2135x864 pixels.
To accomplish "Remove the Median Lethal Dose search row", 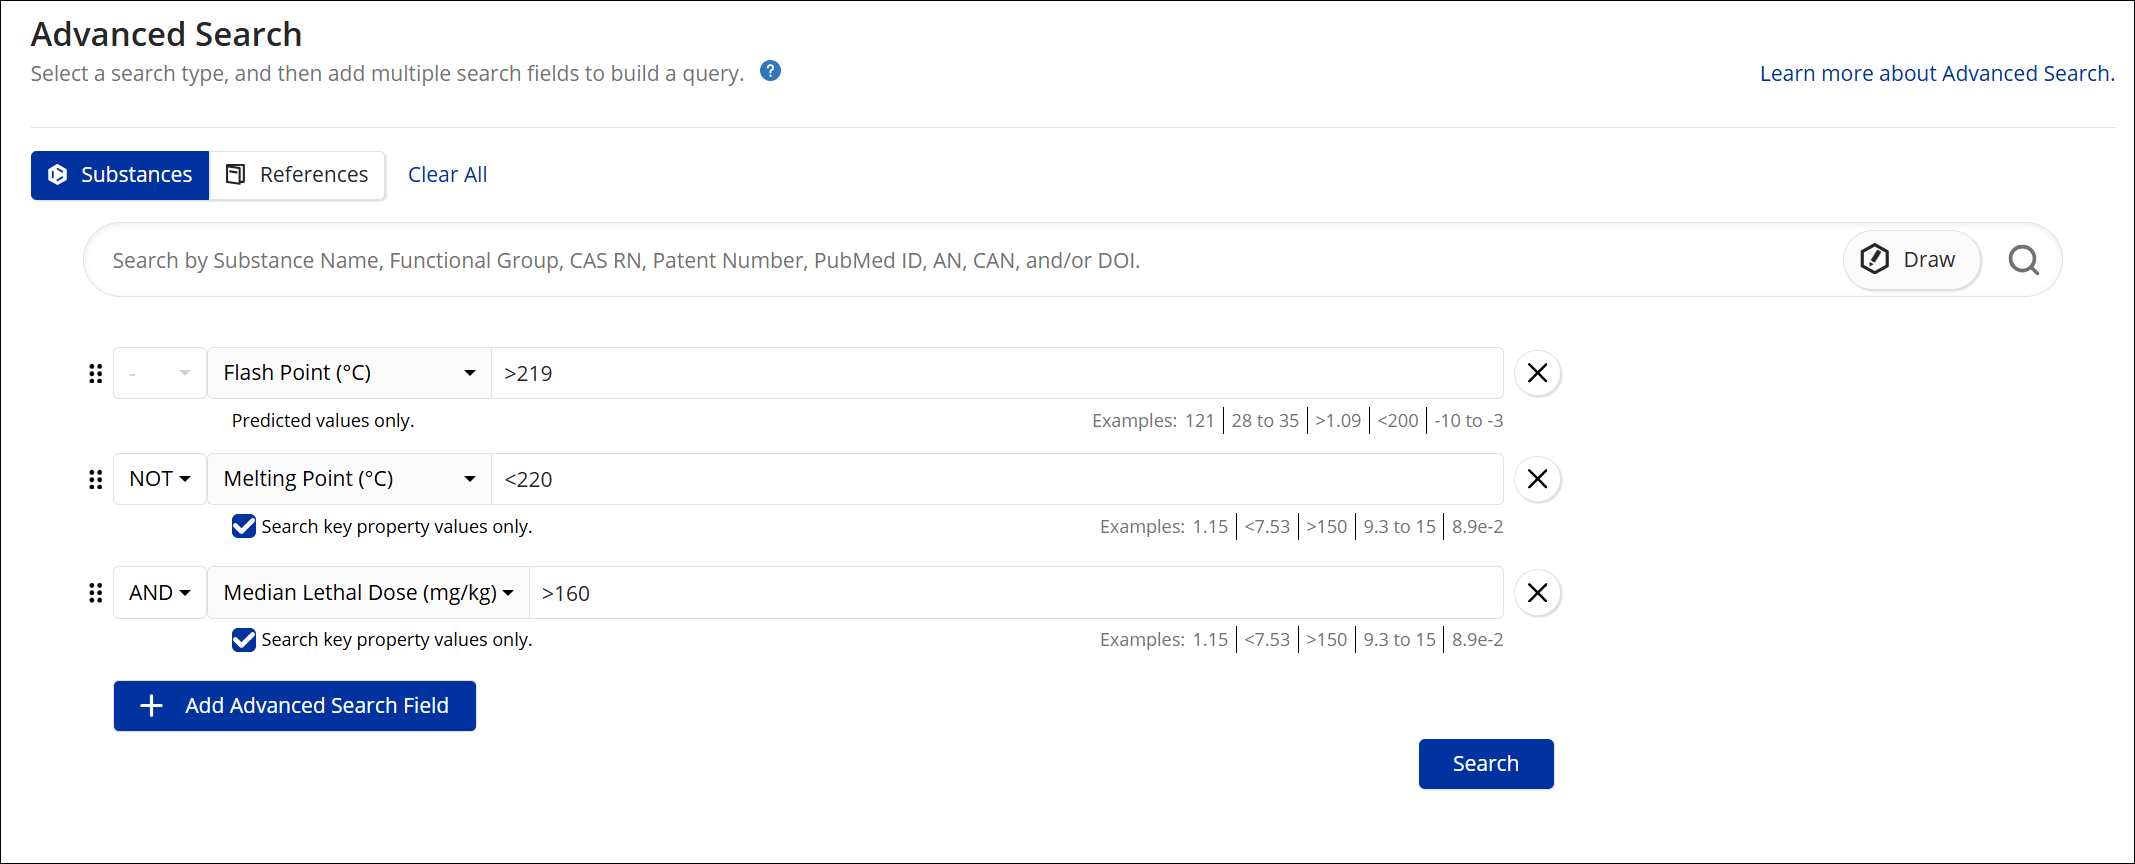I will coord(1537,593).
